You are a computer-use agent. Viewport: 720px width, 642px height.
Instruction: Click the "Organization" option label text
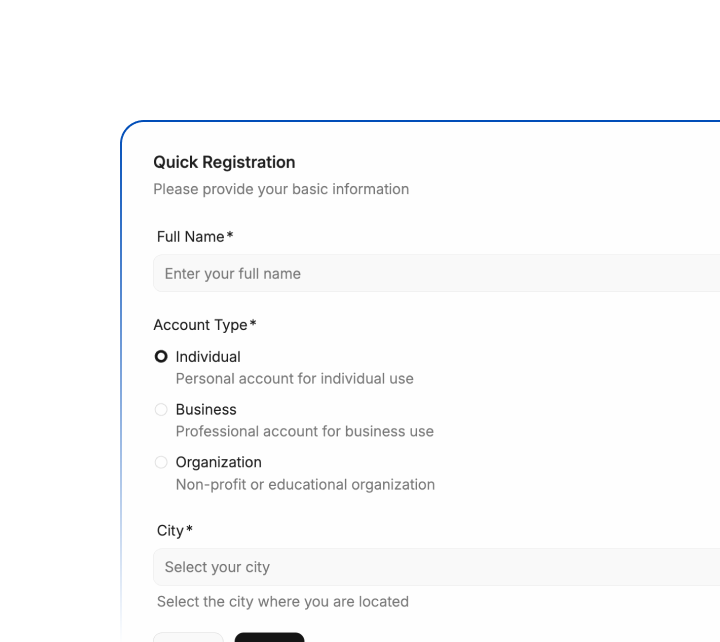[218, 463]
